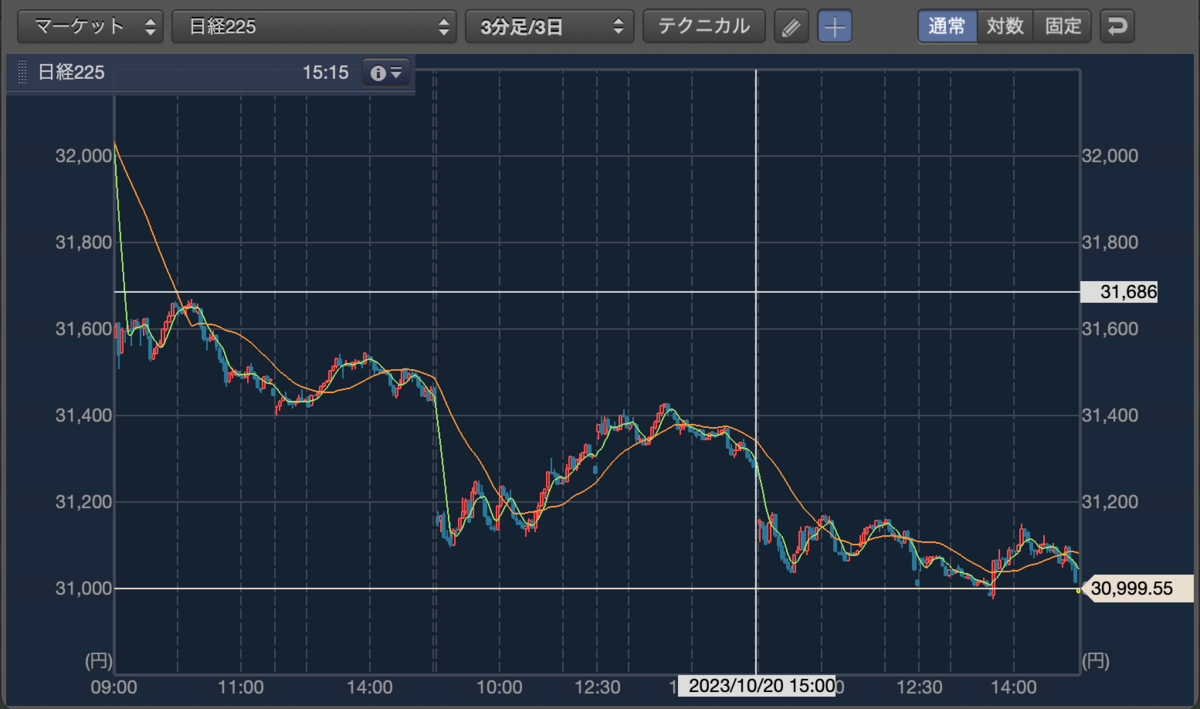Click the 11:00 time axis label
This screenshot has height=709, width=1200.
pos(241,688)
